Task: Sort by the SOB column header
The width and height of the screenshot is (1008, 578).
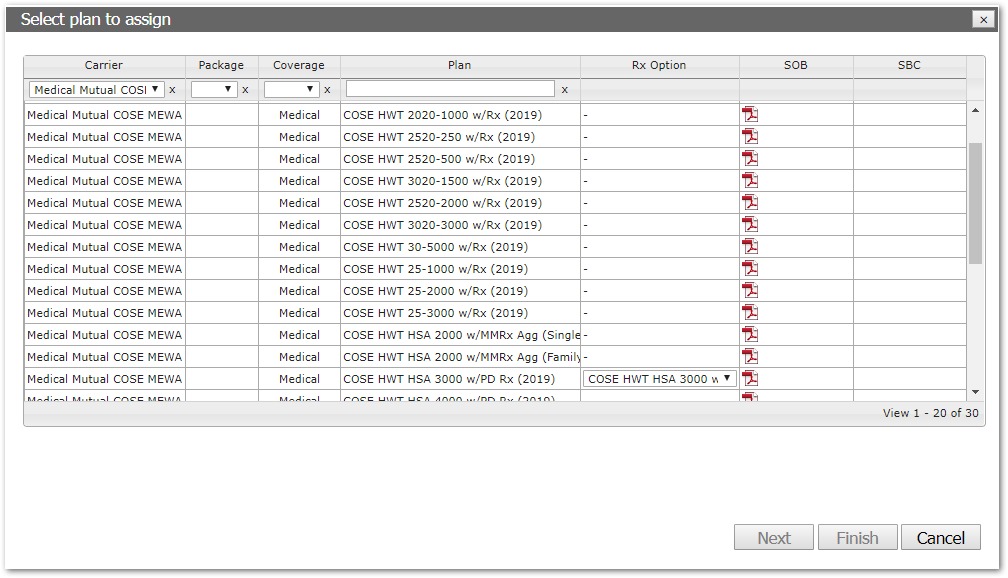Action: (x=796, y=66)
